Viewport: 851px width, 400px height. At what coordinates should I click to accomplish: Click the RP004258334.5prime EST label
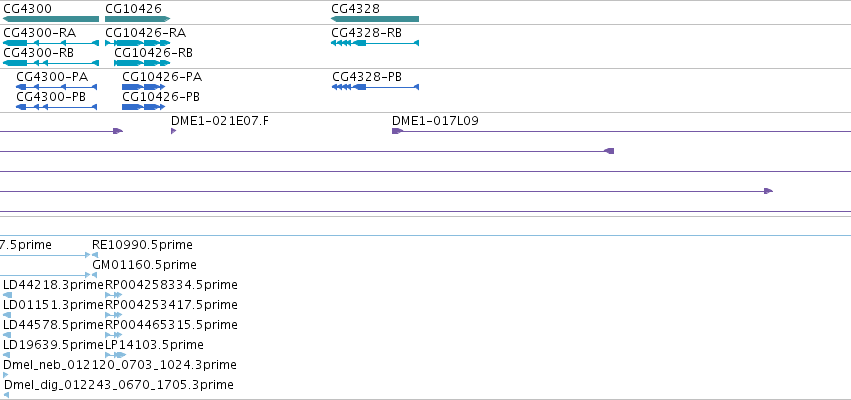pyautogui.click(x=171, y=285)
